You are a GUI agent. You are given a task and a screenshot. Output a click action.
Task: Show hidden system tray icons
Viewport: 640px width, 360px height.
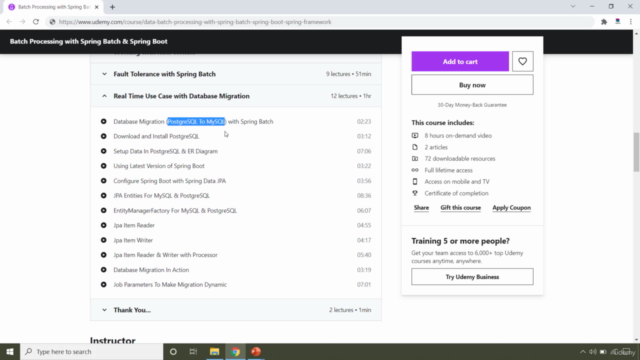(x=582, y=352)
